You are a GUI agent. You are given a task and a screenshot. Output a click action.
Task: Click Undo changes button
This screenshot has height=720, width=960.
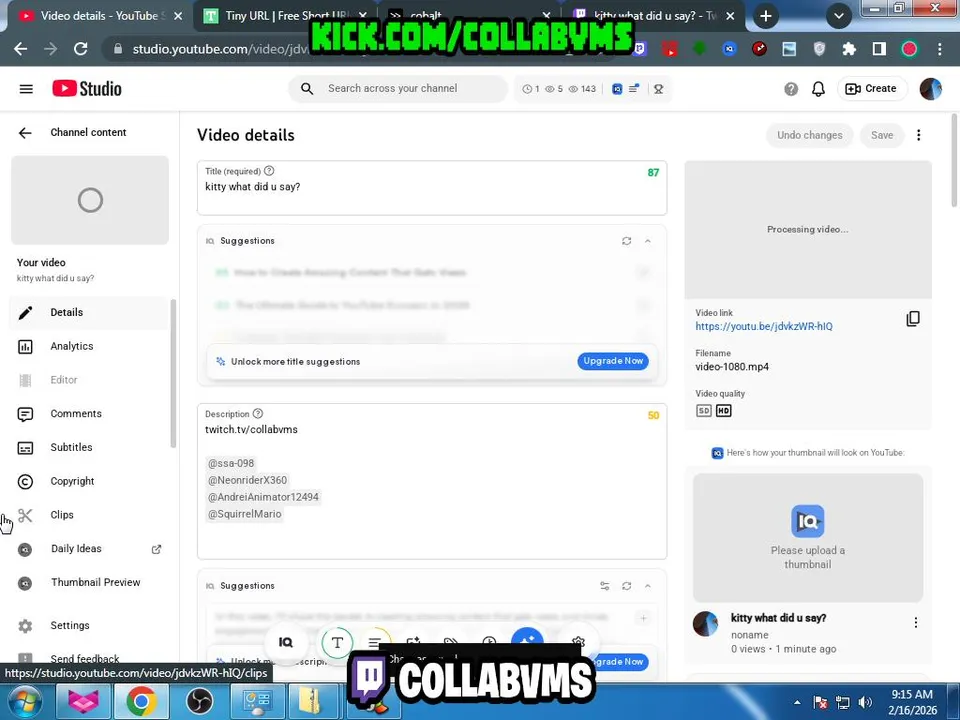point(809,135)
